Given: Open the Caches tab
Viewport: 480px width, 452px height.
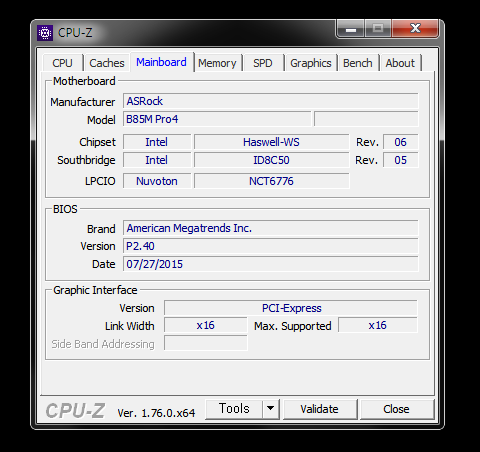Looking at the screenshot, I should pyautogui.click(x=107, y=63).
